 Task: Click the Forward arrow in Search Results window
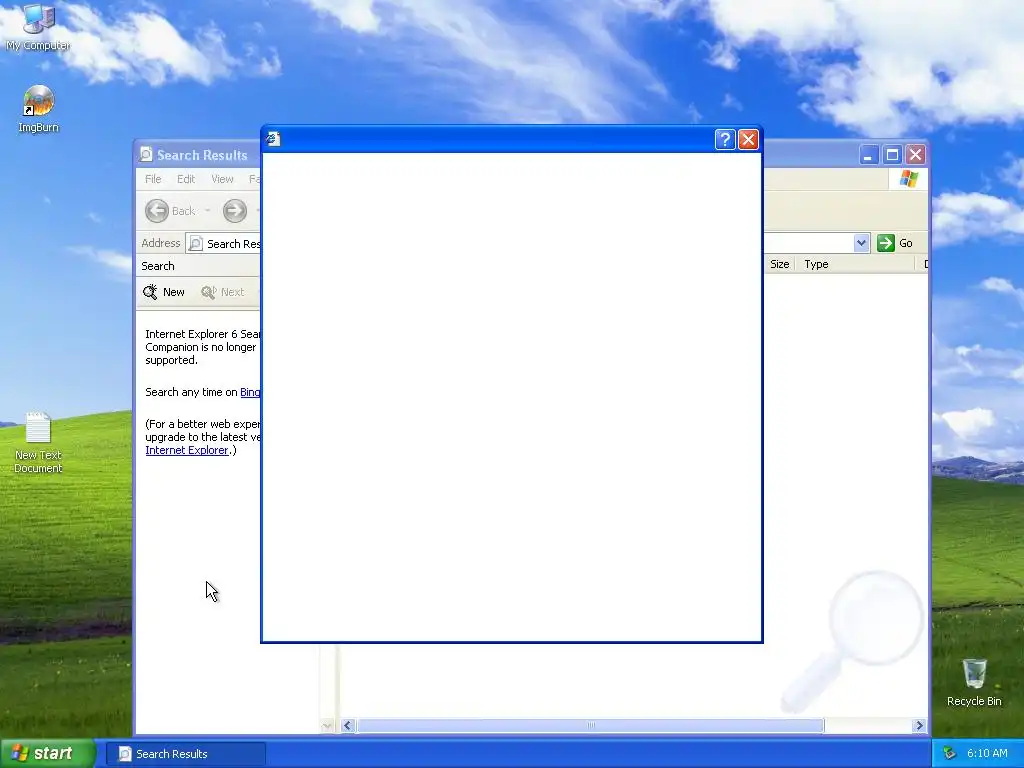point(234,210)
